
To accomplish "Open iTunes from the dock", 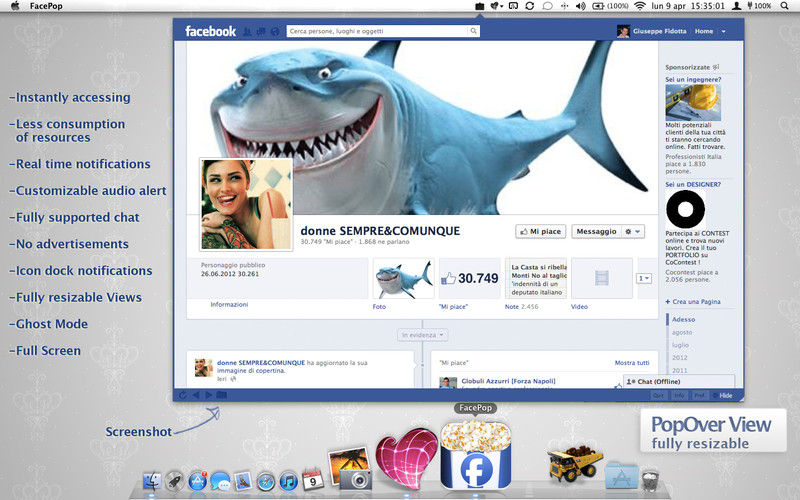I will tap(288, 481).
